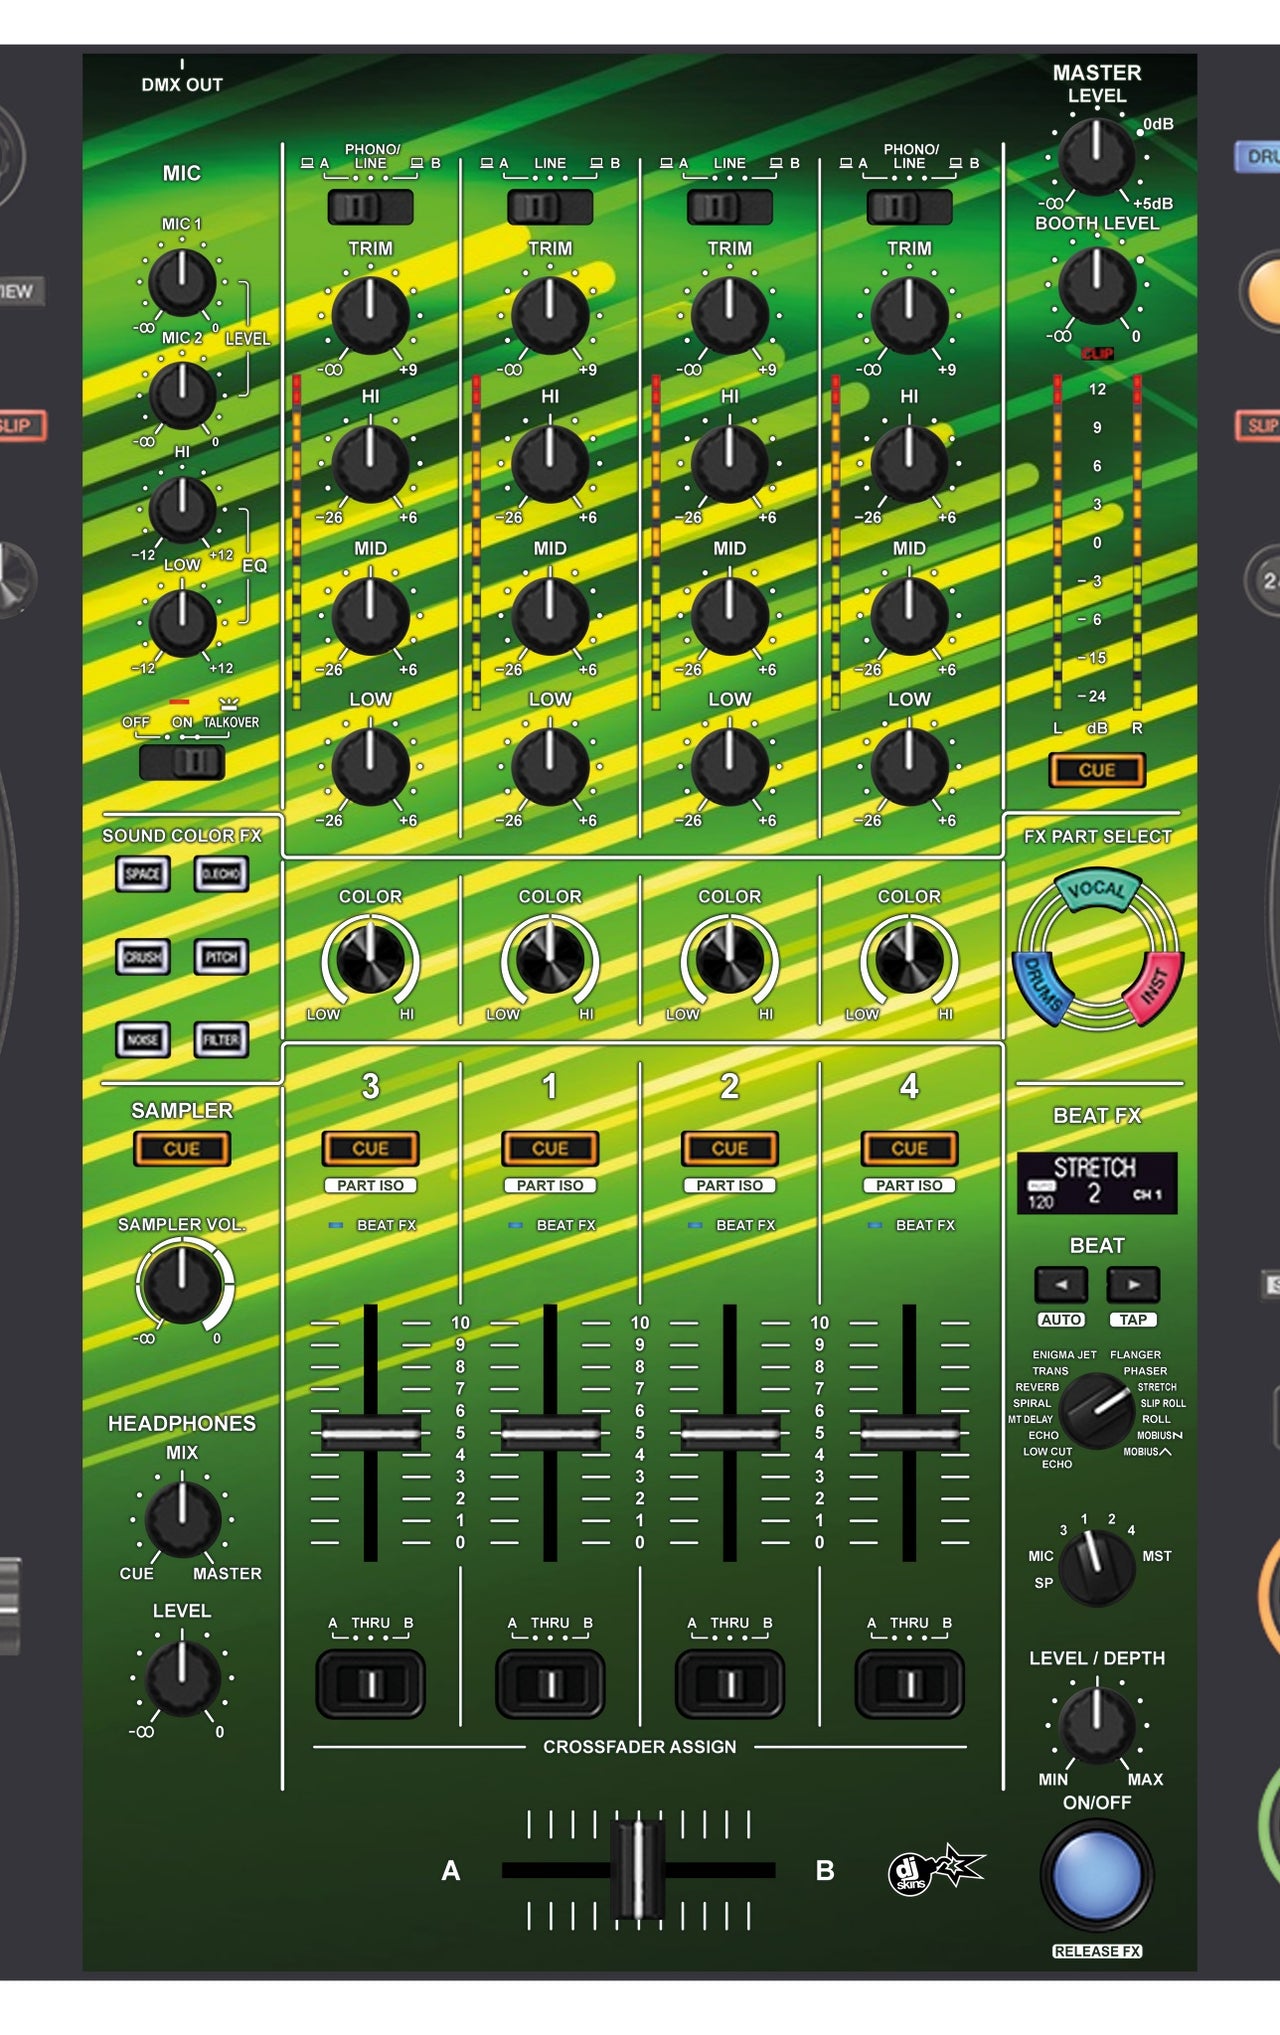
Task: Toggle channel 2 crossfader assign switch
Action: pos(730,1685)
